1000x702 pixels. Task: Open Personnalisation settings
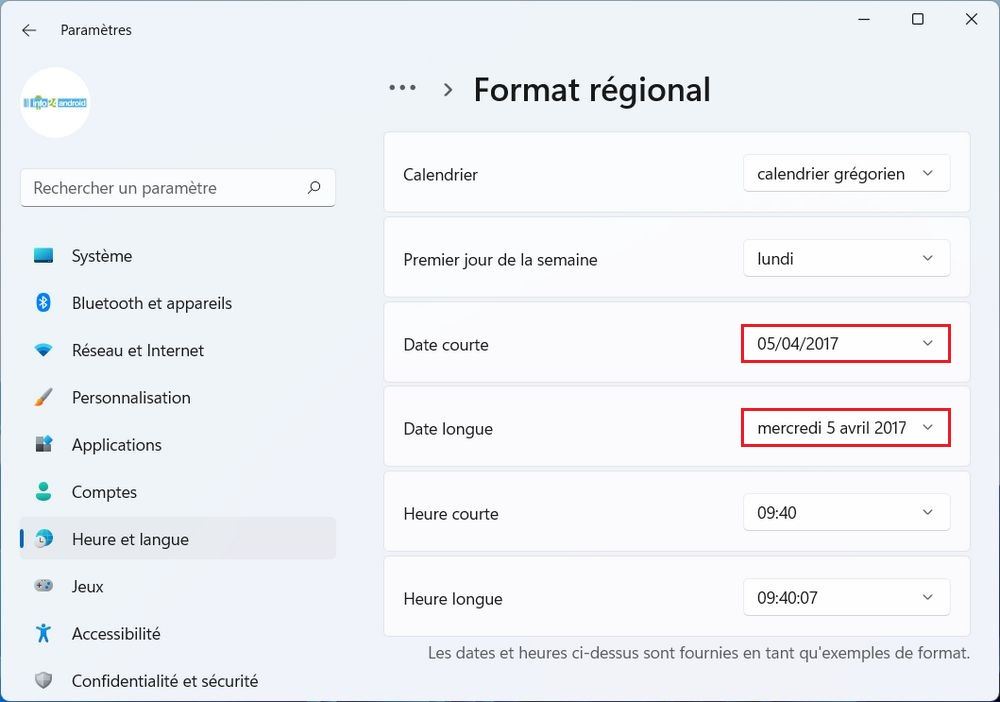[x=44, y=397]
